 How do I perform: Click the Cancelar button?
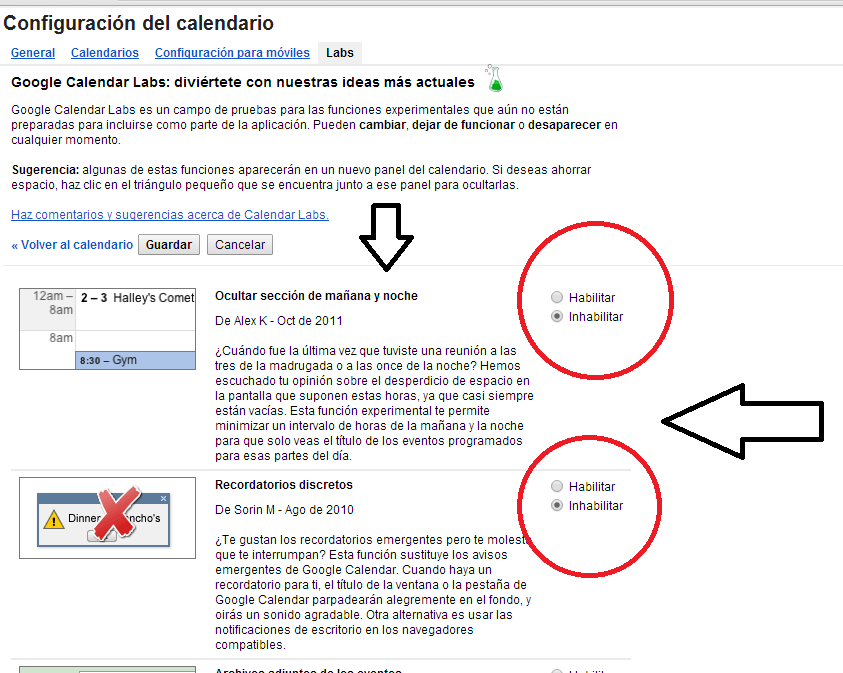[240, 245]
